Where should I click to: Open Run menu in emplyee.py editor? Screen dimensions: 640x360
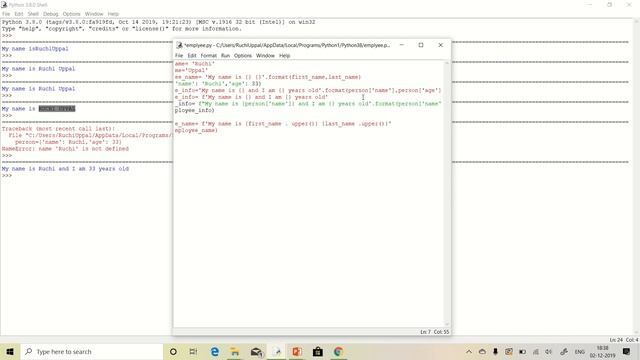pos(225,56)
